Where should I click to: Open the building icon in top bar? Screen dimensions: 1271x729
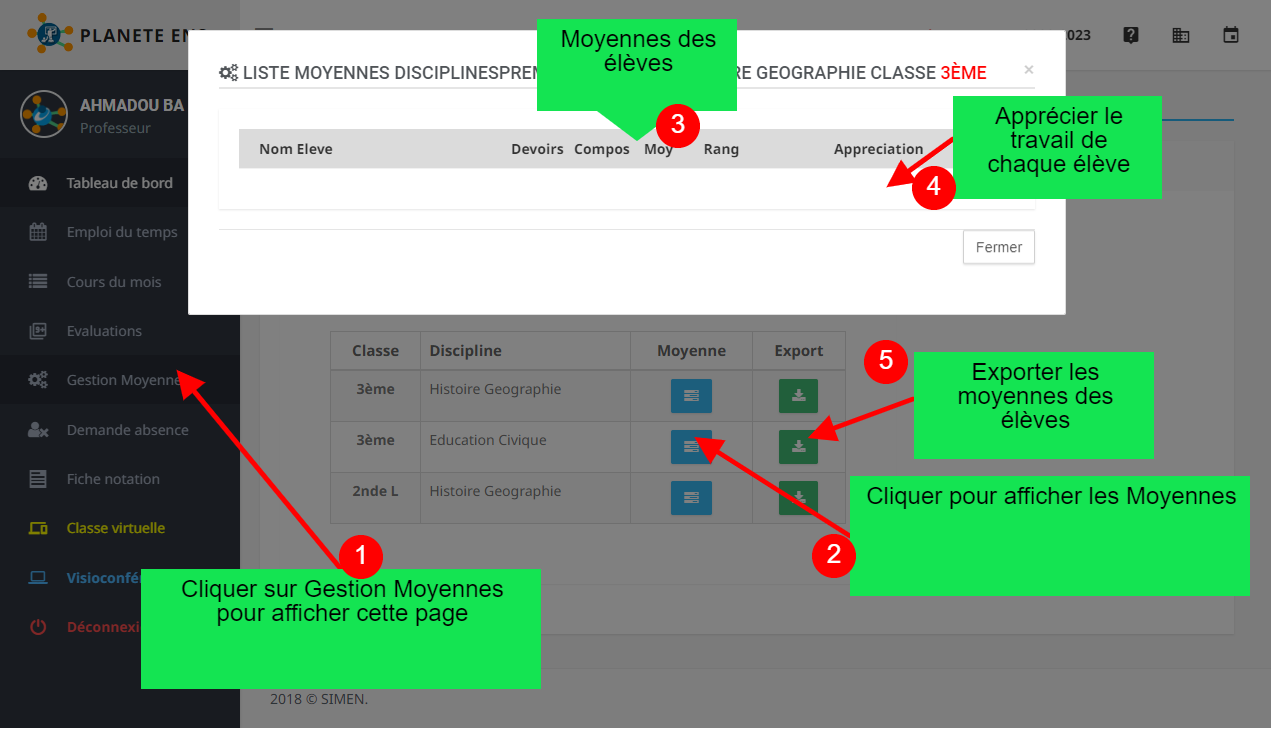tap(1181, 35)
